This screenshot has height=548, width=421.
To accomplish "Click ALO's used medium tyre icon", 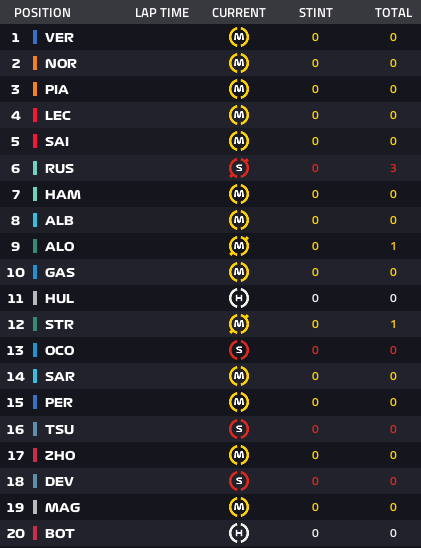I will [x=239, y=246].
